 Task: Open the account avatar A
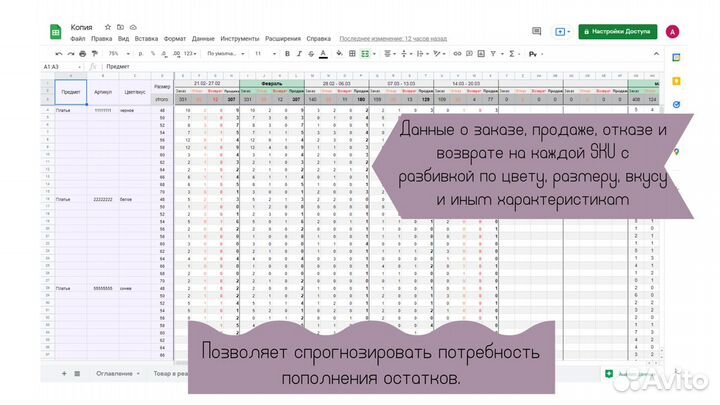673,32
